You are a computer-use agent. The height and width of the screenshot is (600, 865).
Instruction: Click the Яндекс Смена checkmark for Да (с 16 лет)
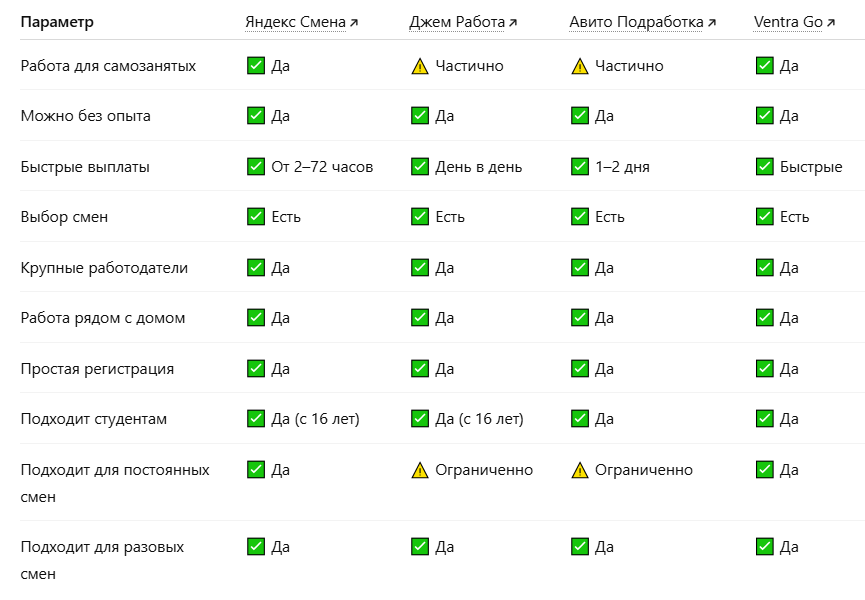pyautogui.click(x=256, y=419)
